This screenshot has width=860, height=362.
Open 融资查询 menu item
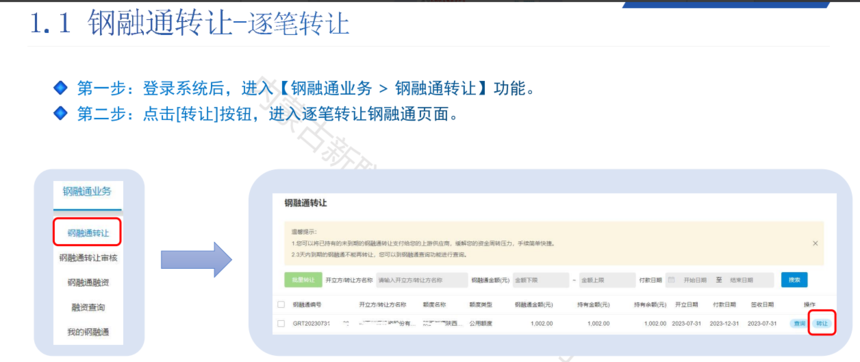(88, 307)
